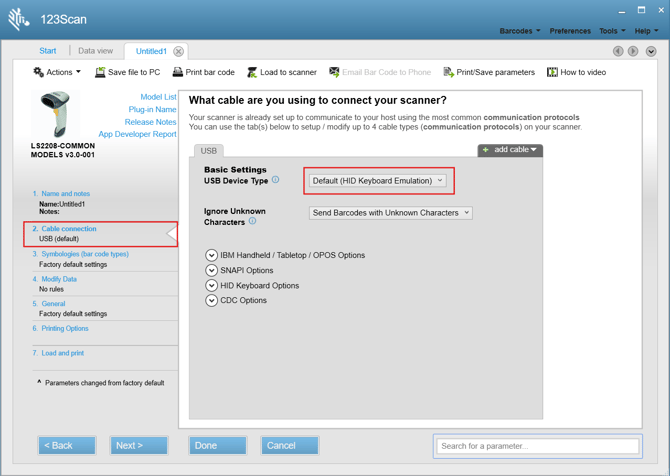Close the Untitled1 tab

click(x=179, y=51)
